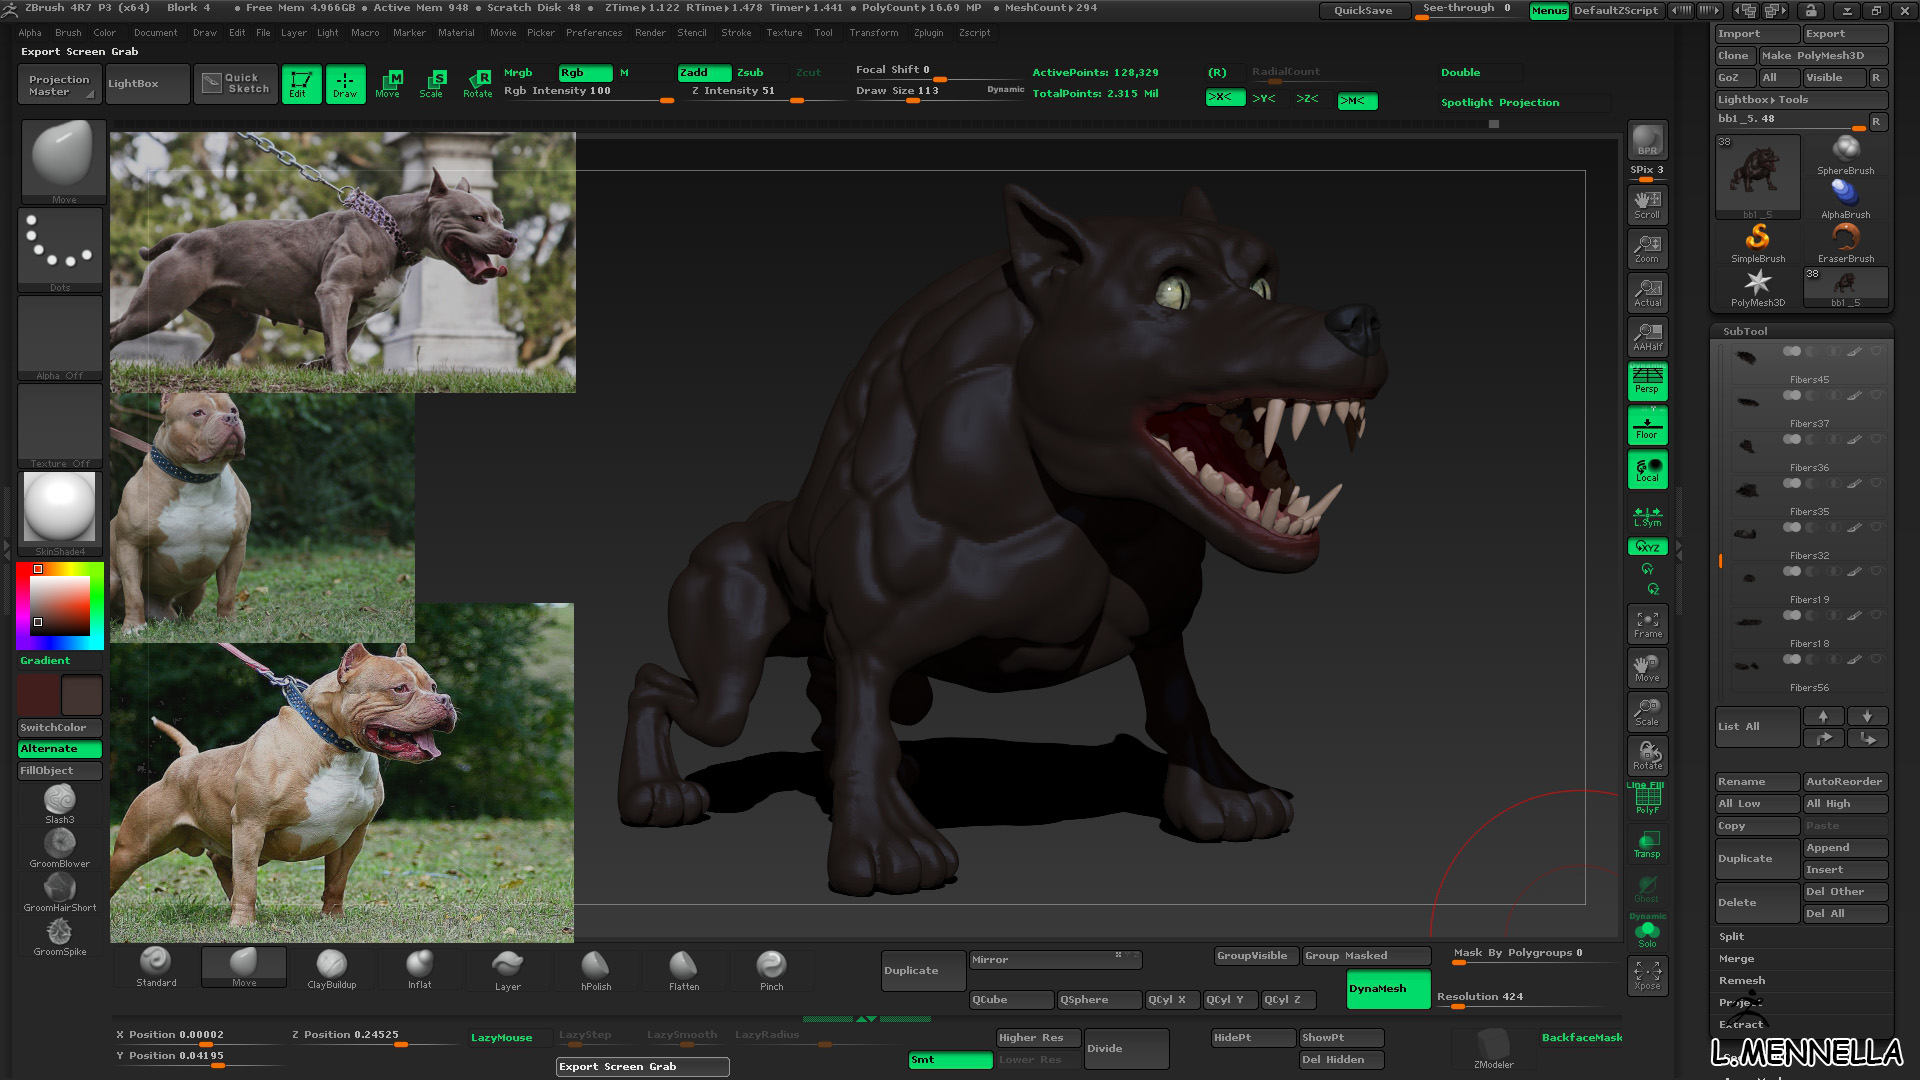Click the DynaMesh button
The image size is (1920, 1080).
tap(1388, 988)
